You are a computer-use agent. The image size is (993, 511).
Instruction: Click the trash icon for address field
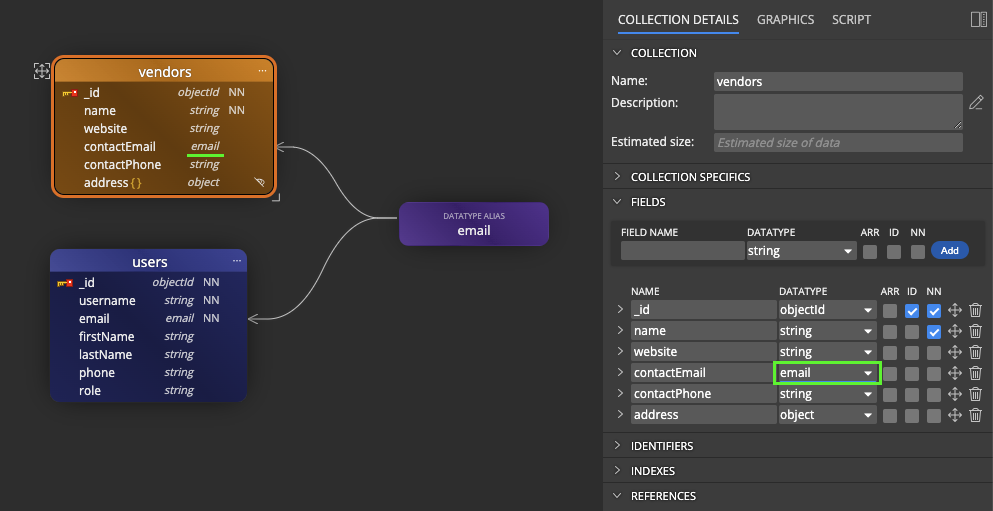click(975, 415)
